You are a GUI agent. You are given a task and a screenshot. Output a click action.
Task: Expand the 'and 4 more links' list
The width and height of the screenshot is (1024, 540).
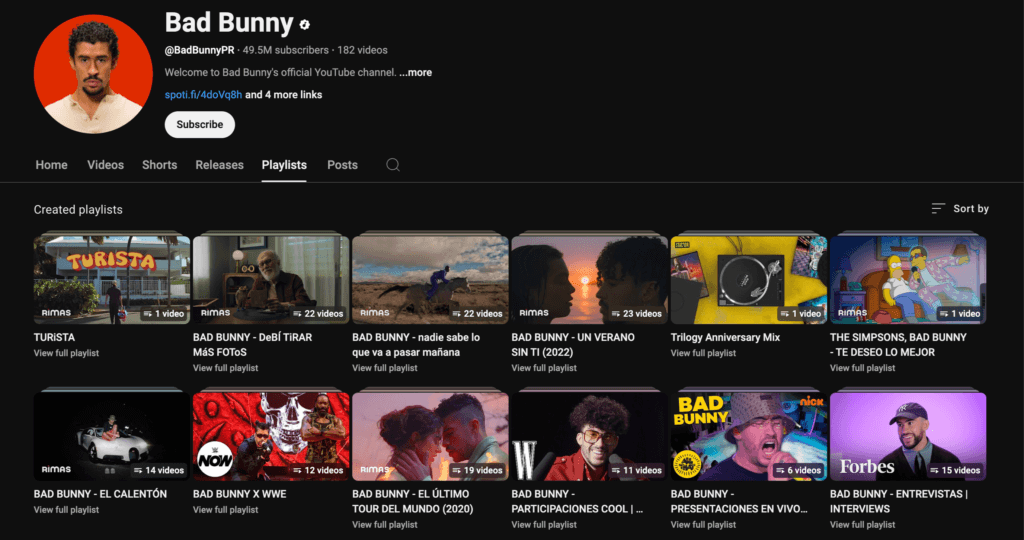click(284, 95)
